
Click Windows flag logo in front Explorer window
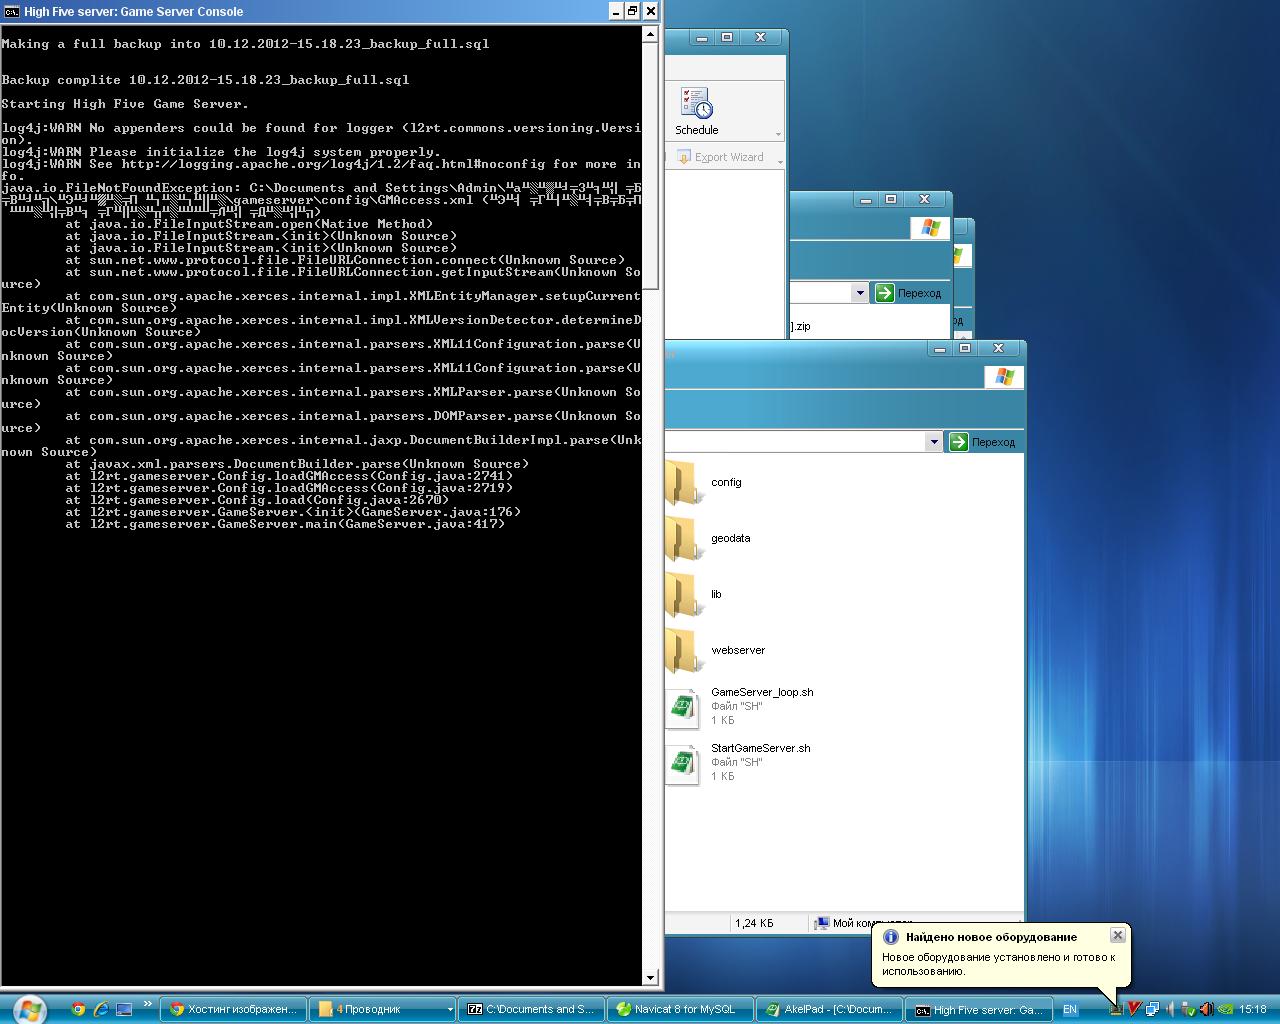(1004, 377)
